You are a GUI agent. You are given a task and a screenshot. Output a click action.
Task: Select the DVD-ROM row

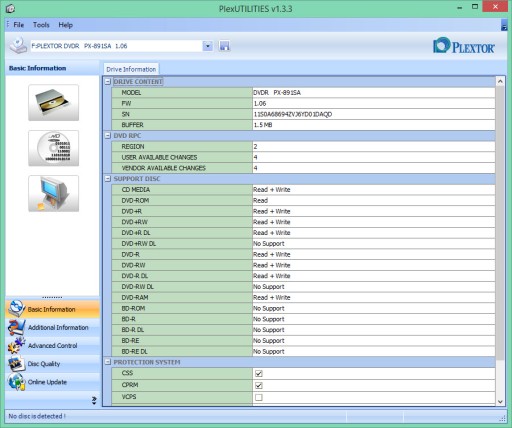coord(303,200)
